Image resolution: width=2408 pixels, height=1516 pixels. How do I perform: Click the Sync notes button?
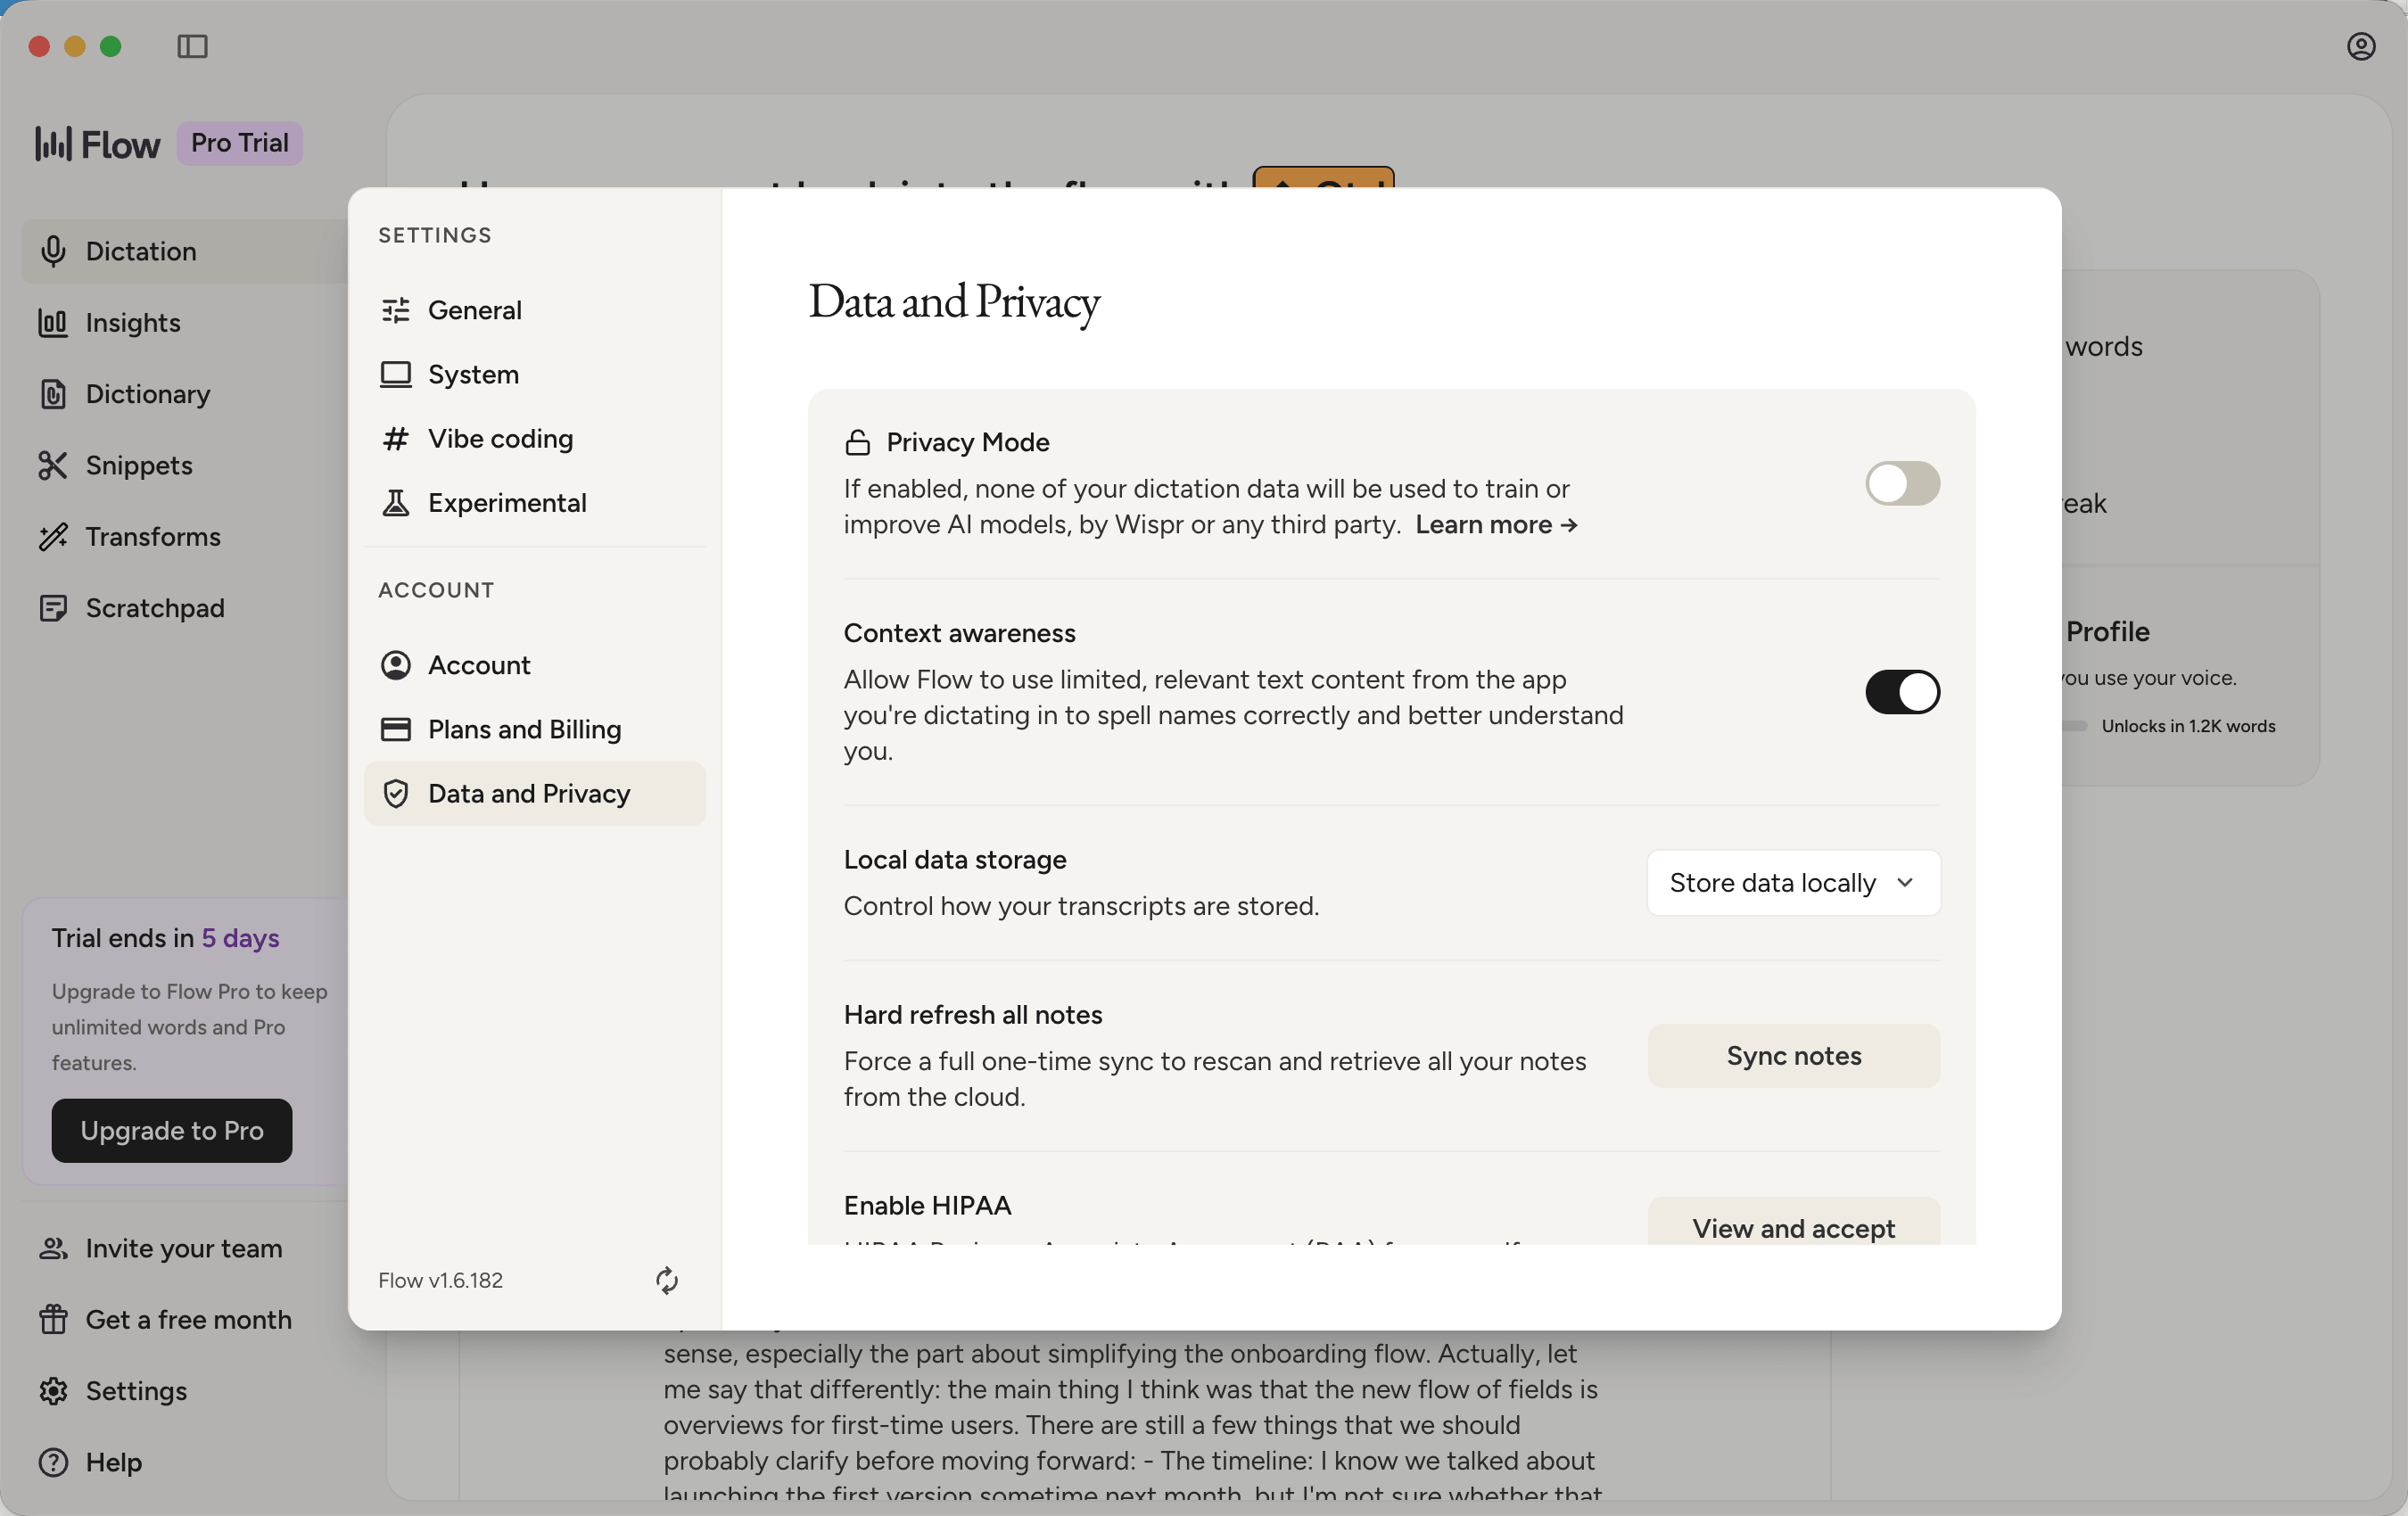pyautogui.click(x=1793, y=1056)
